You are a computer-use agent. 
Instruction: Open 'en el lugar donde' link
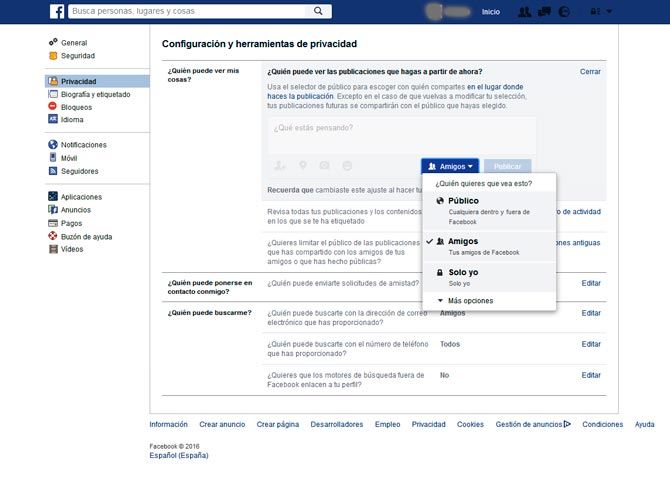click(495, 87)
